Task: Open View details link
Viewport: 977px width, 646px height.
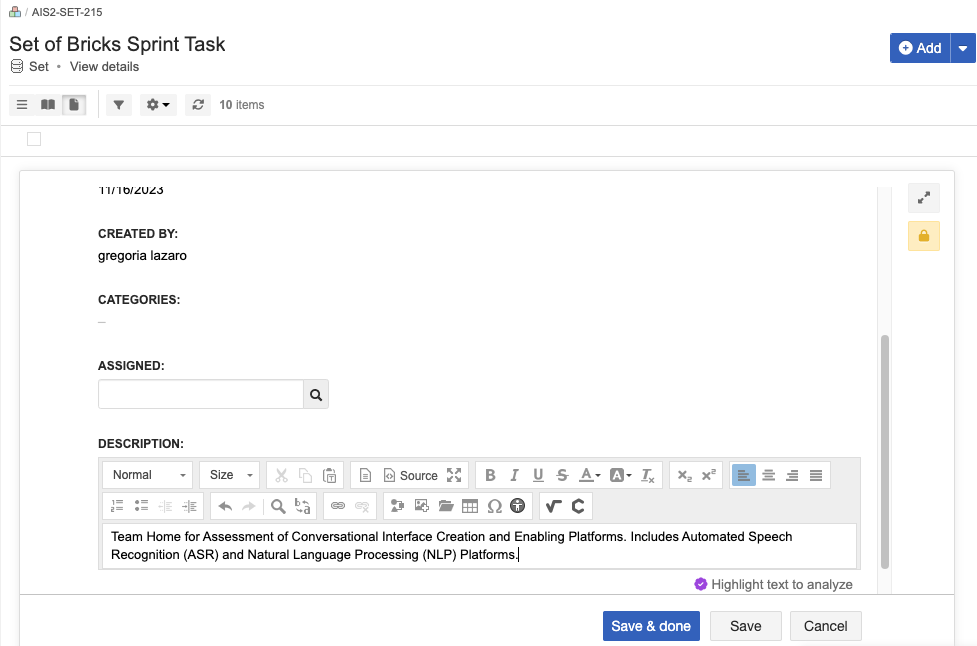Action: (104, 67)
